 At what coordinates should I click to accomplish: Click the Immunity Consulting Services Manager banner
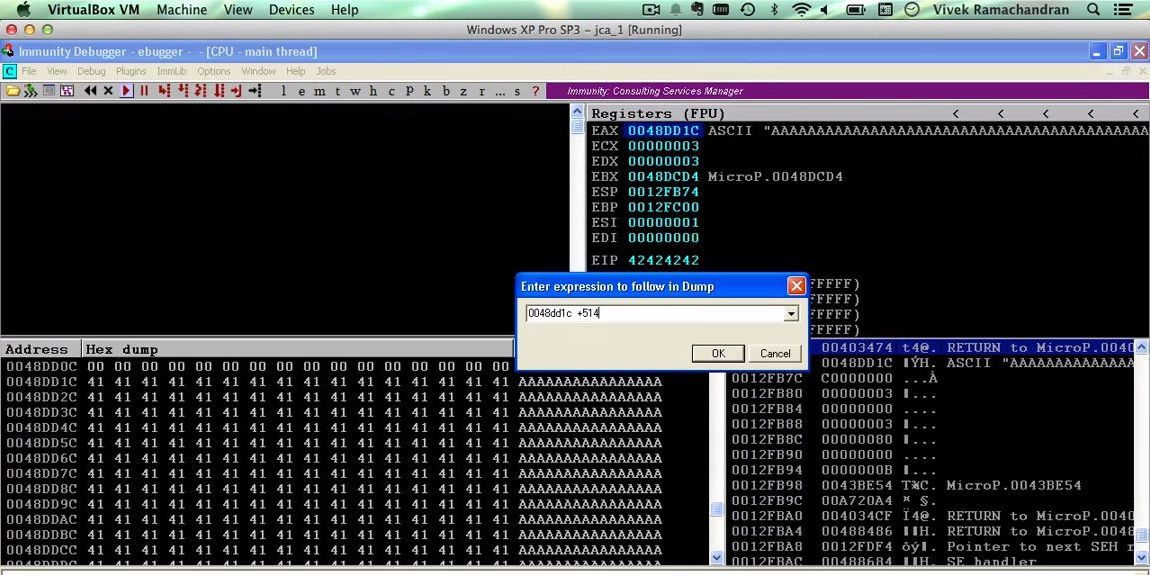pyautogui.click(x=655, y=91)
